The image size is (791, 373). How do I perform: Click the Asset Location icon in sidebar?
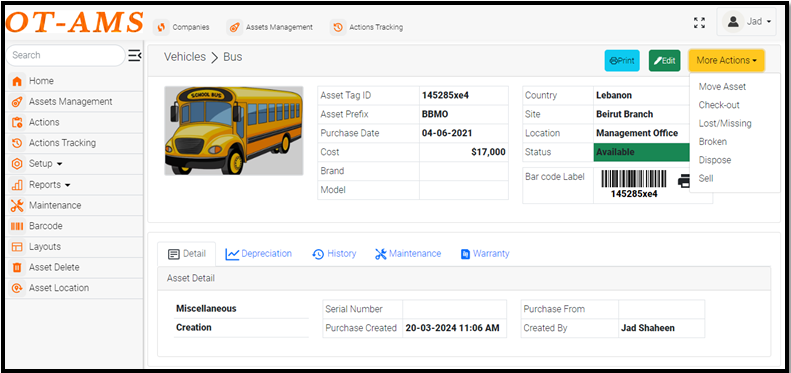click(17, 288)
